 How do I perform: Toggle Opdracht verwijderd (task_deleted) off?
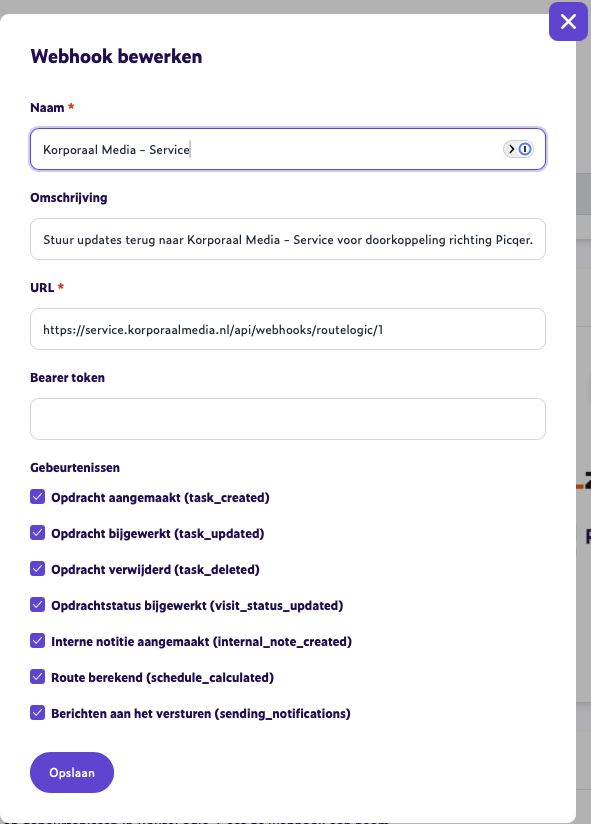click(38, 569)
